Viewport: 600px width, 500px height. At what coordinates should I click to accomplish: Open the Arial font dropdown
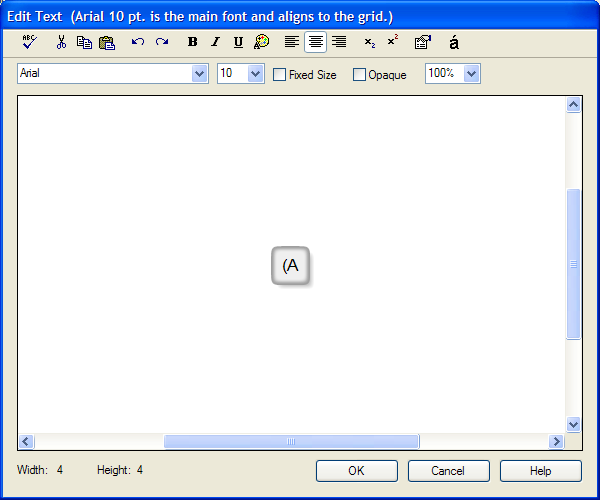pos(198,74)
